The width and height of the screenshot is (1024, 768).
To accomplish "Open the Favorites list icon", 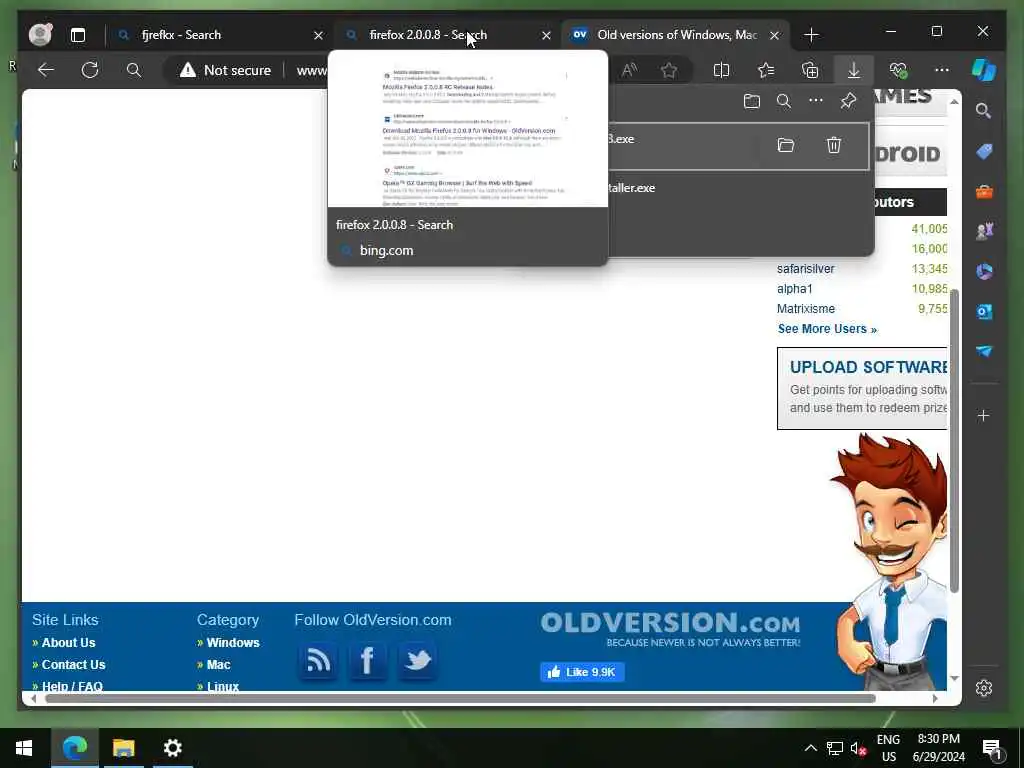I will click(765, 70).
